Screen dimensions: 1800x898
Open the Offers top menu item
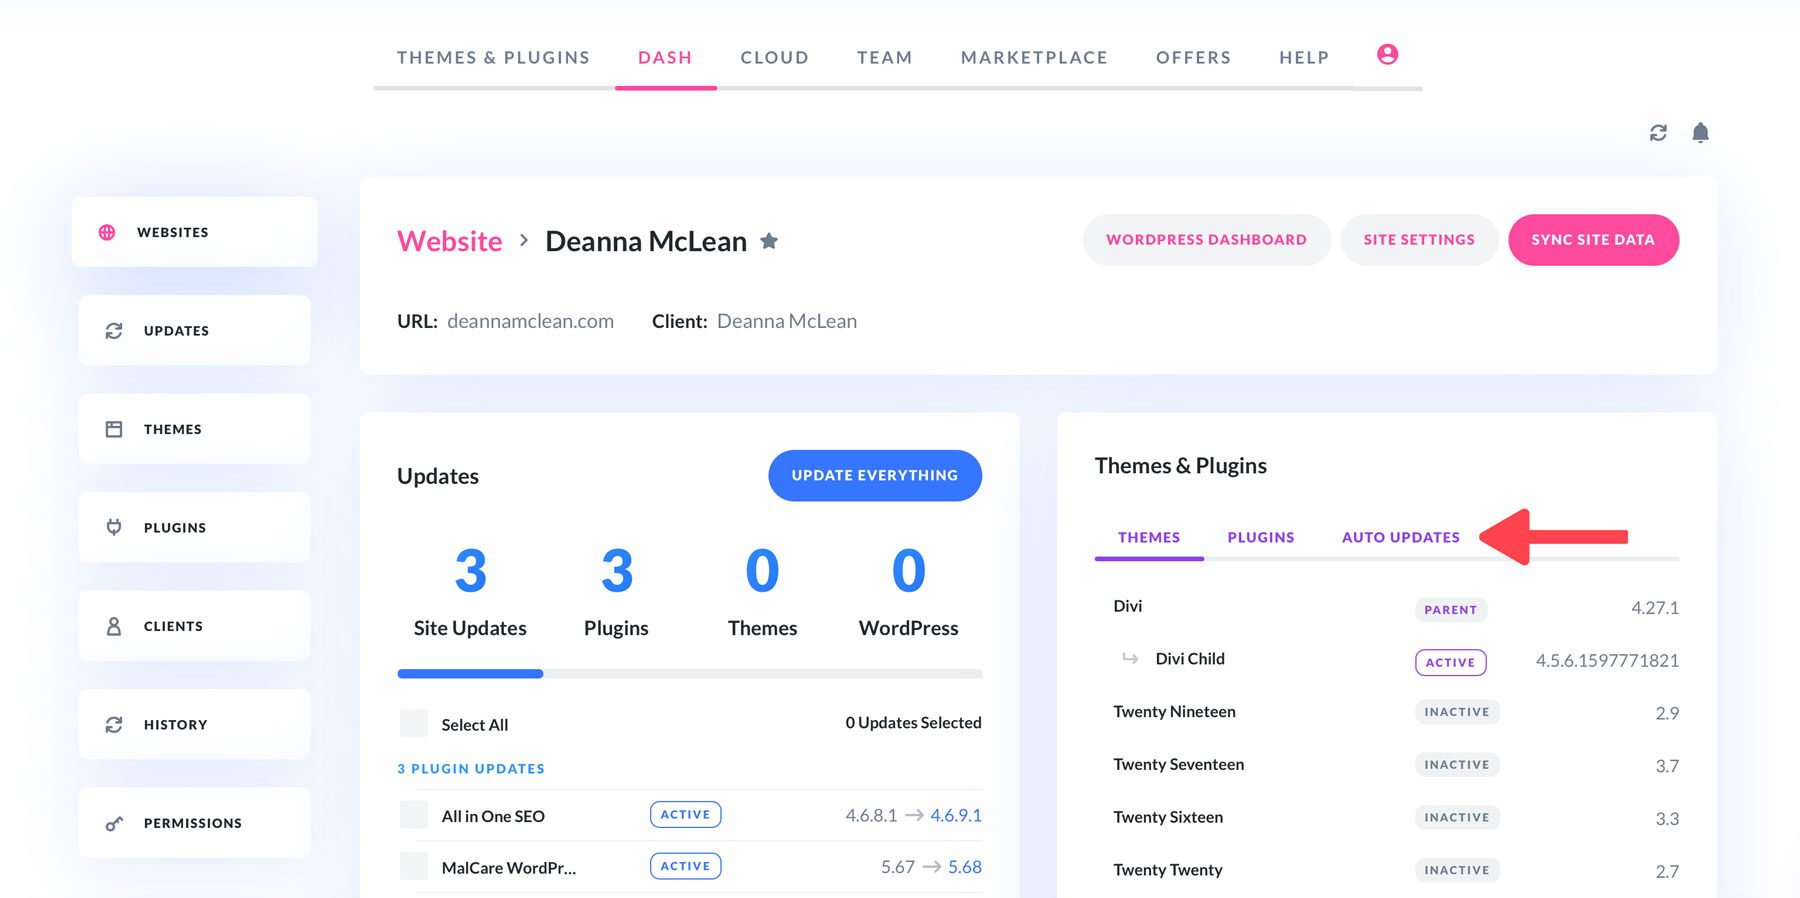[x=1193, y=58]
